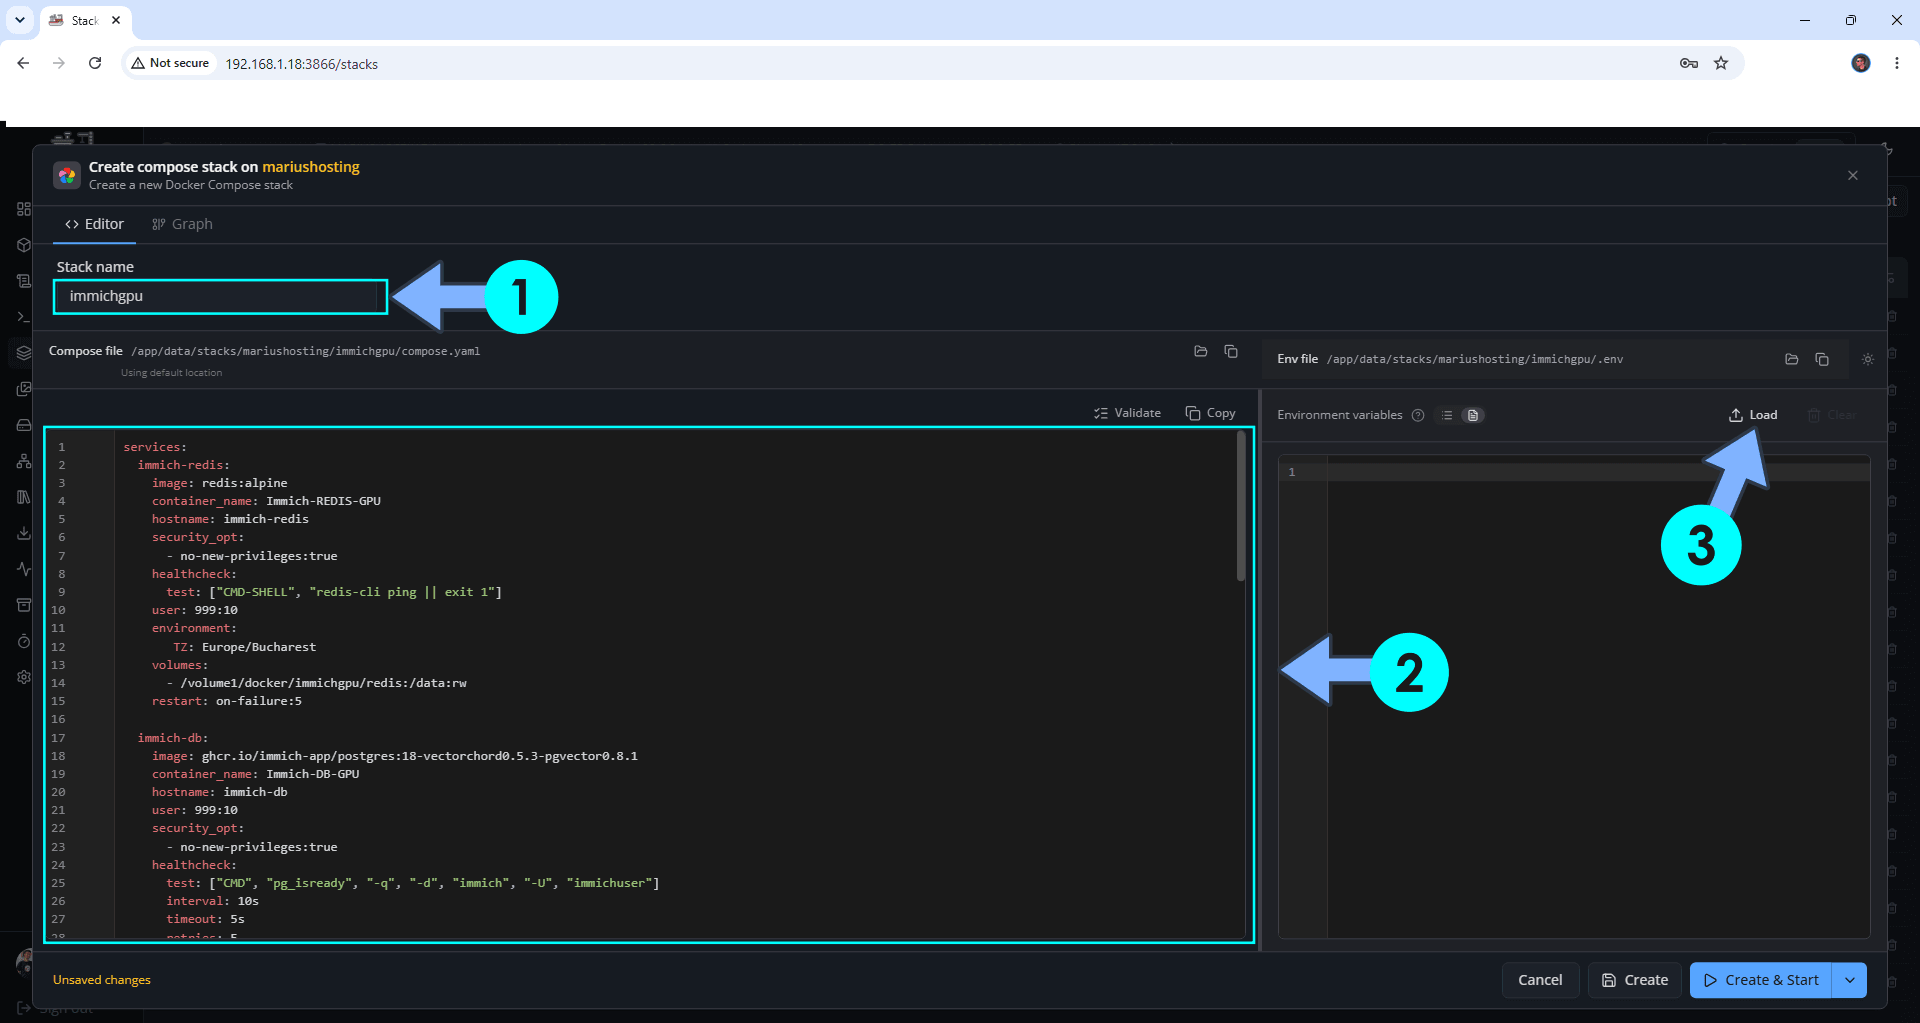The image size is (1920, 1023).
Task: Open the browser tab search dropdown
Action: pyautogui.click(x=20, y=20)
